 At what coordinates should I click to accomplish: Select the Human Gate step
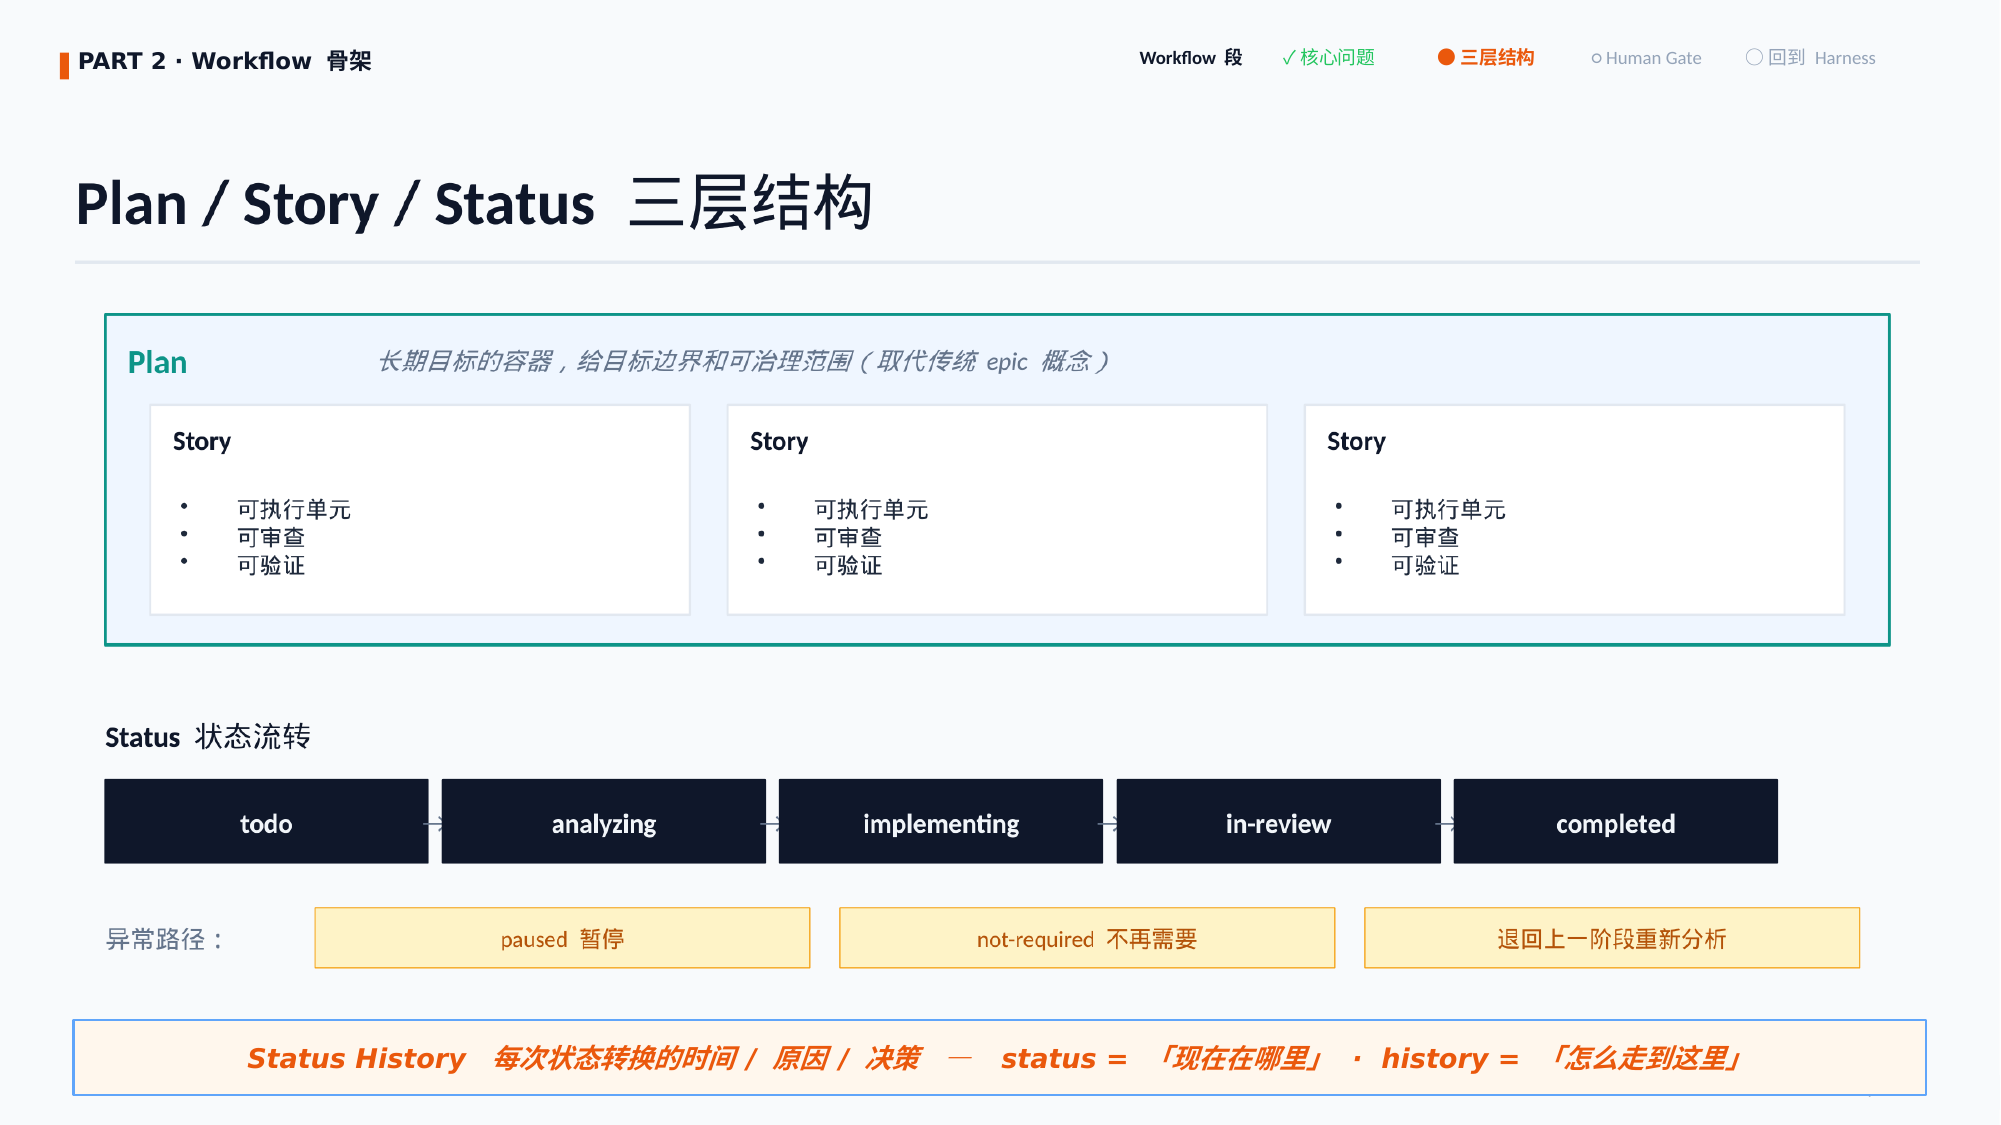pos(1646,58)
